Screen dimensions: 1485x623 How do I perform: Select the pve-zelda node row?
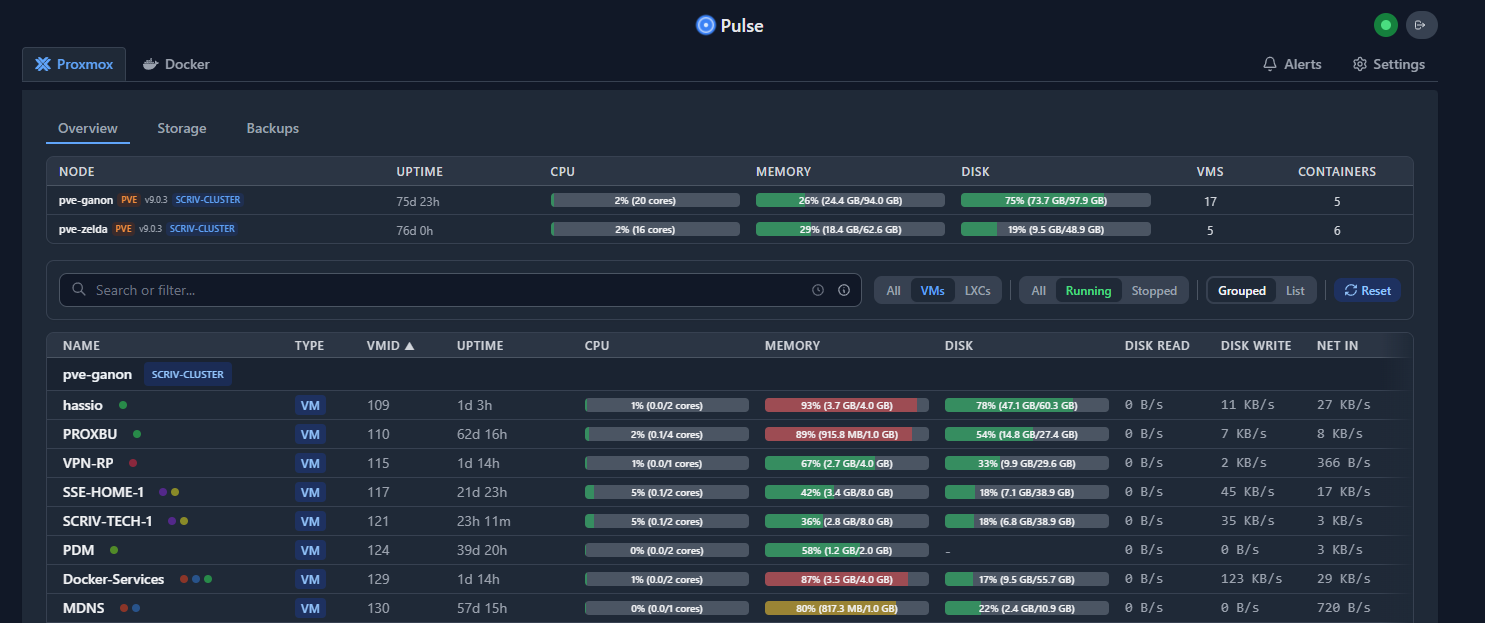729,229
